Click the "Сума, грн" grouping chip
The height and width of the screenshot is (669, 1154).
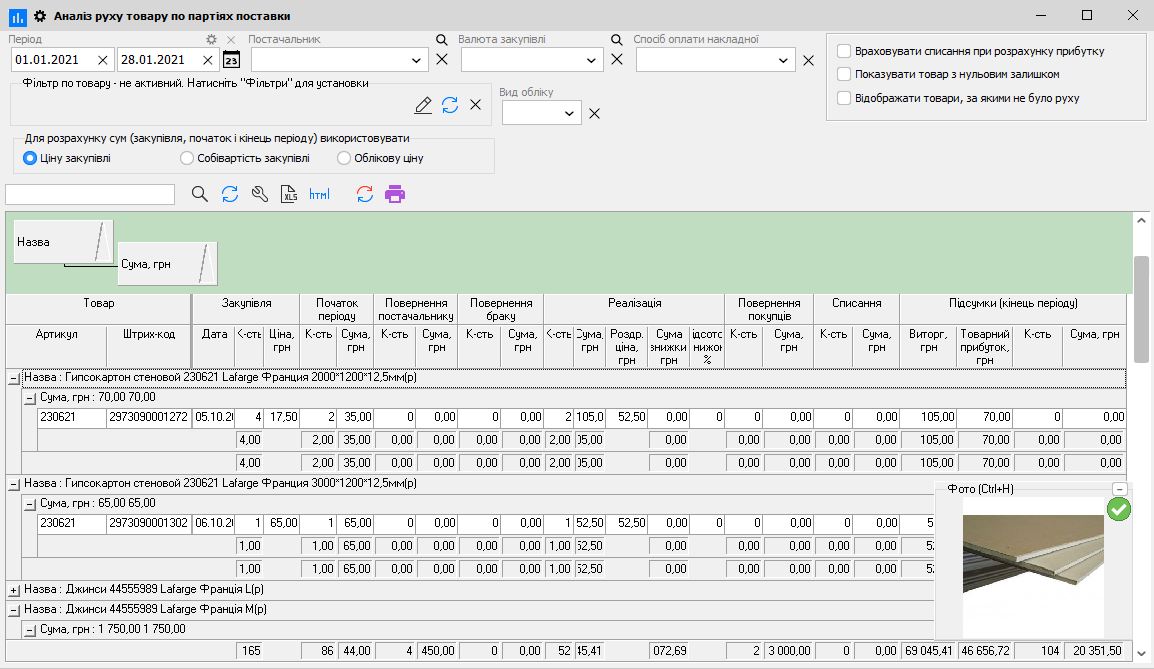(166, 264)
